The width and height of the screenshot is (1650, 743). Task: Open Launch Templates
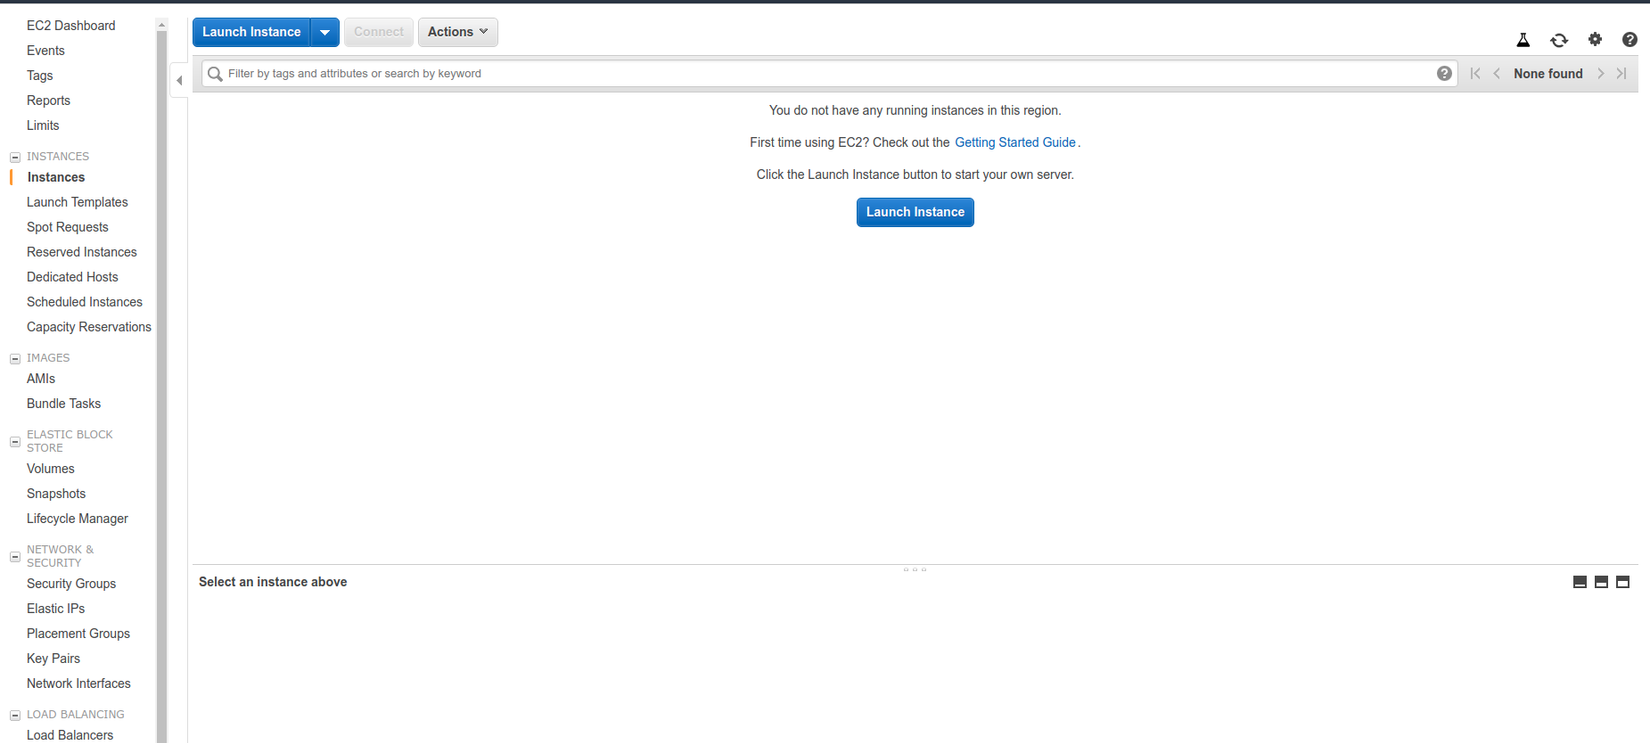pyautogui.click(x=77, y=202)
